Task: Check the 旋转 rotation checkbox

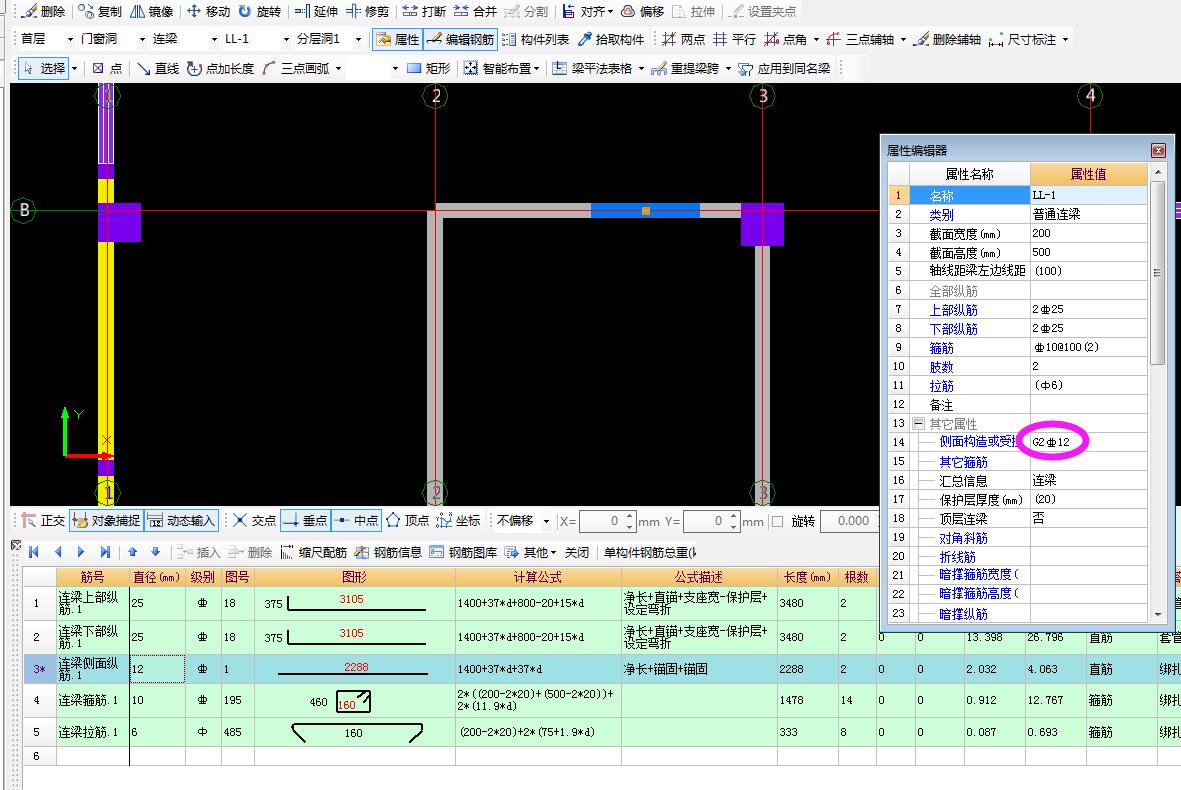Action: pos(778,521)
